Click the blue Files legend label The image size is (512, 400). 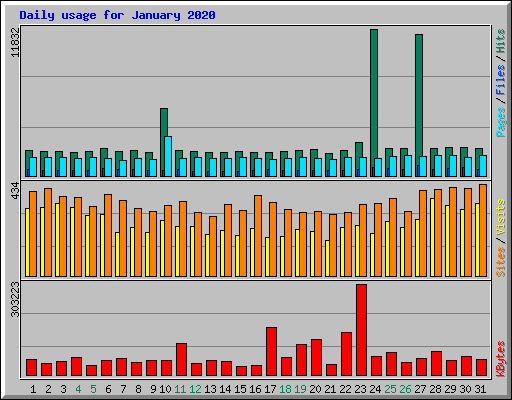pyautogui.click(x=501, y=80)
